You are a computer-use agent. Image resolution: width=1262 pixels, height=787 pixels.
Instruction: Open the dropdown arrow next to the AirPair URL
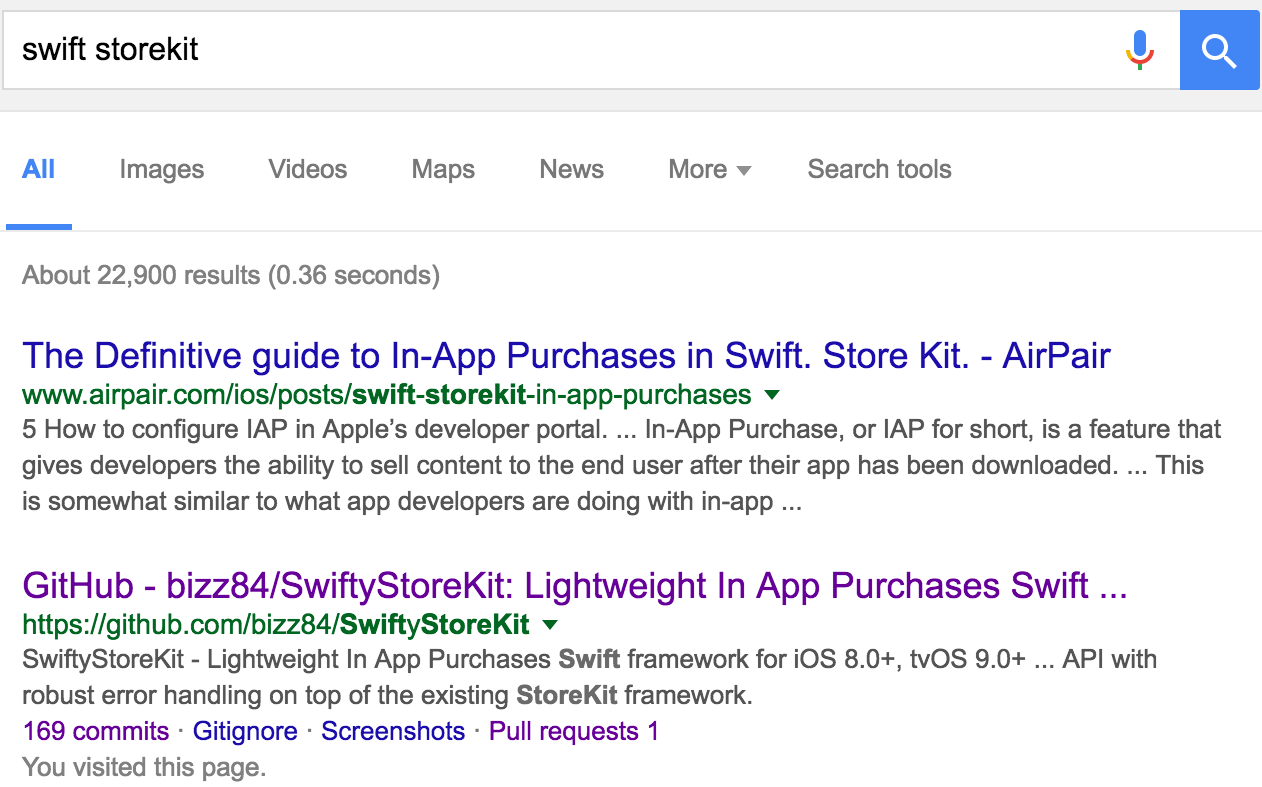coord(771,395)
